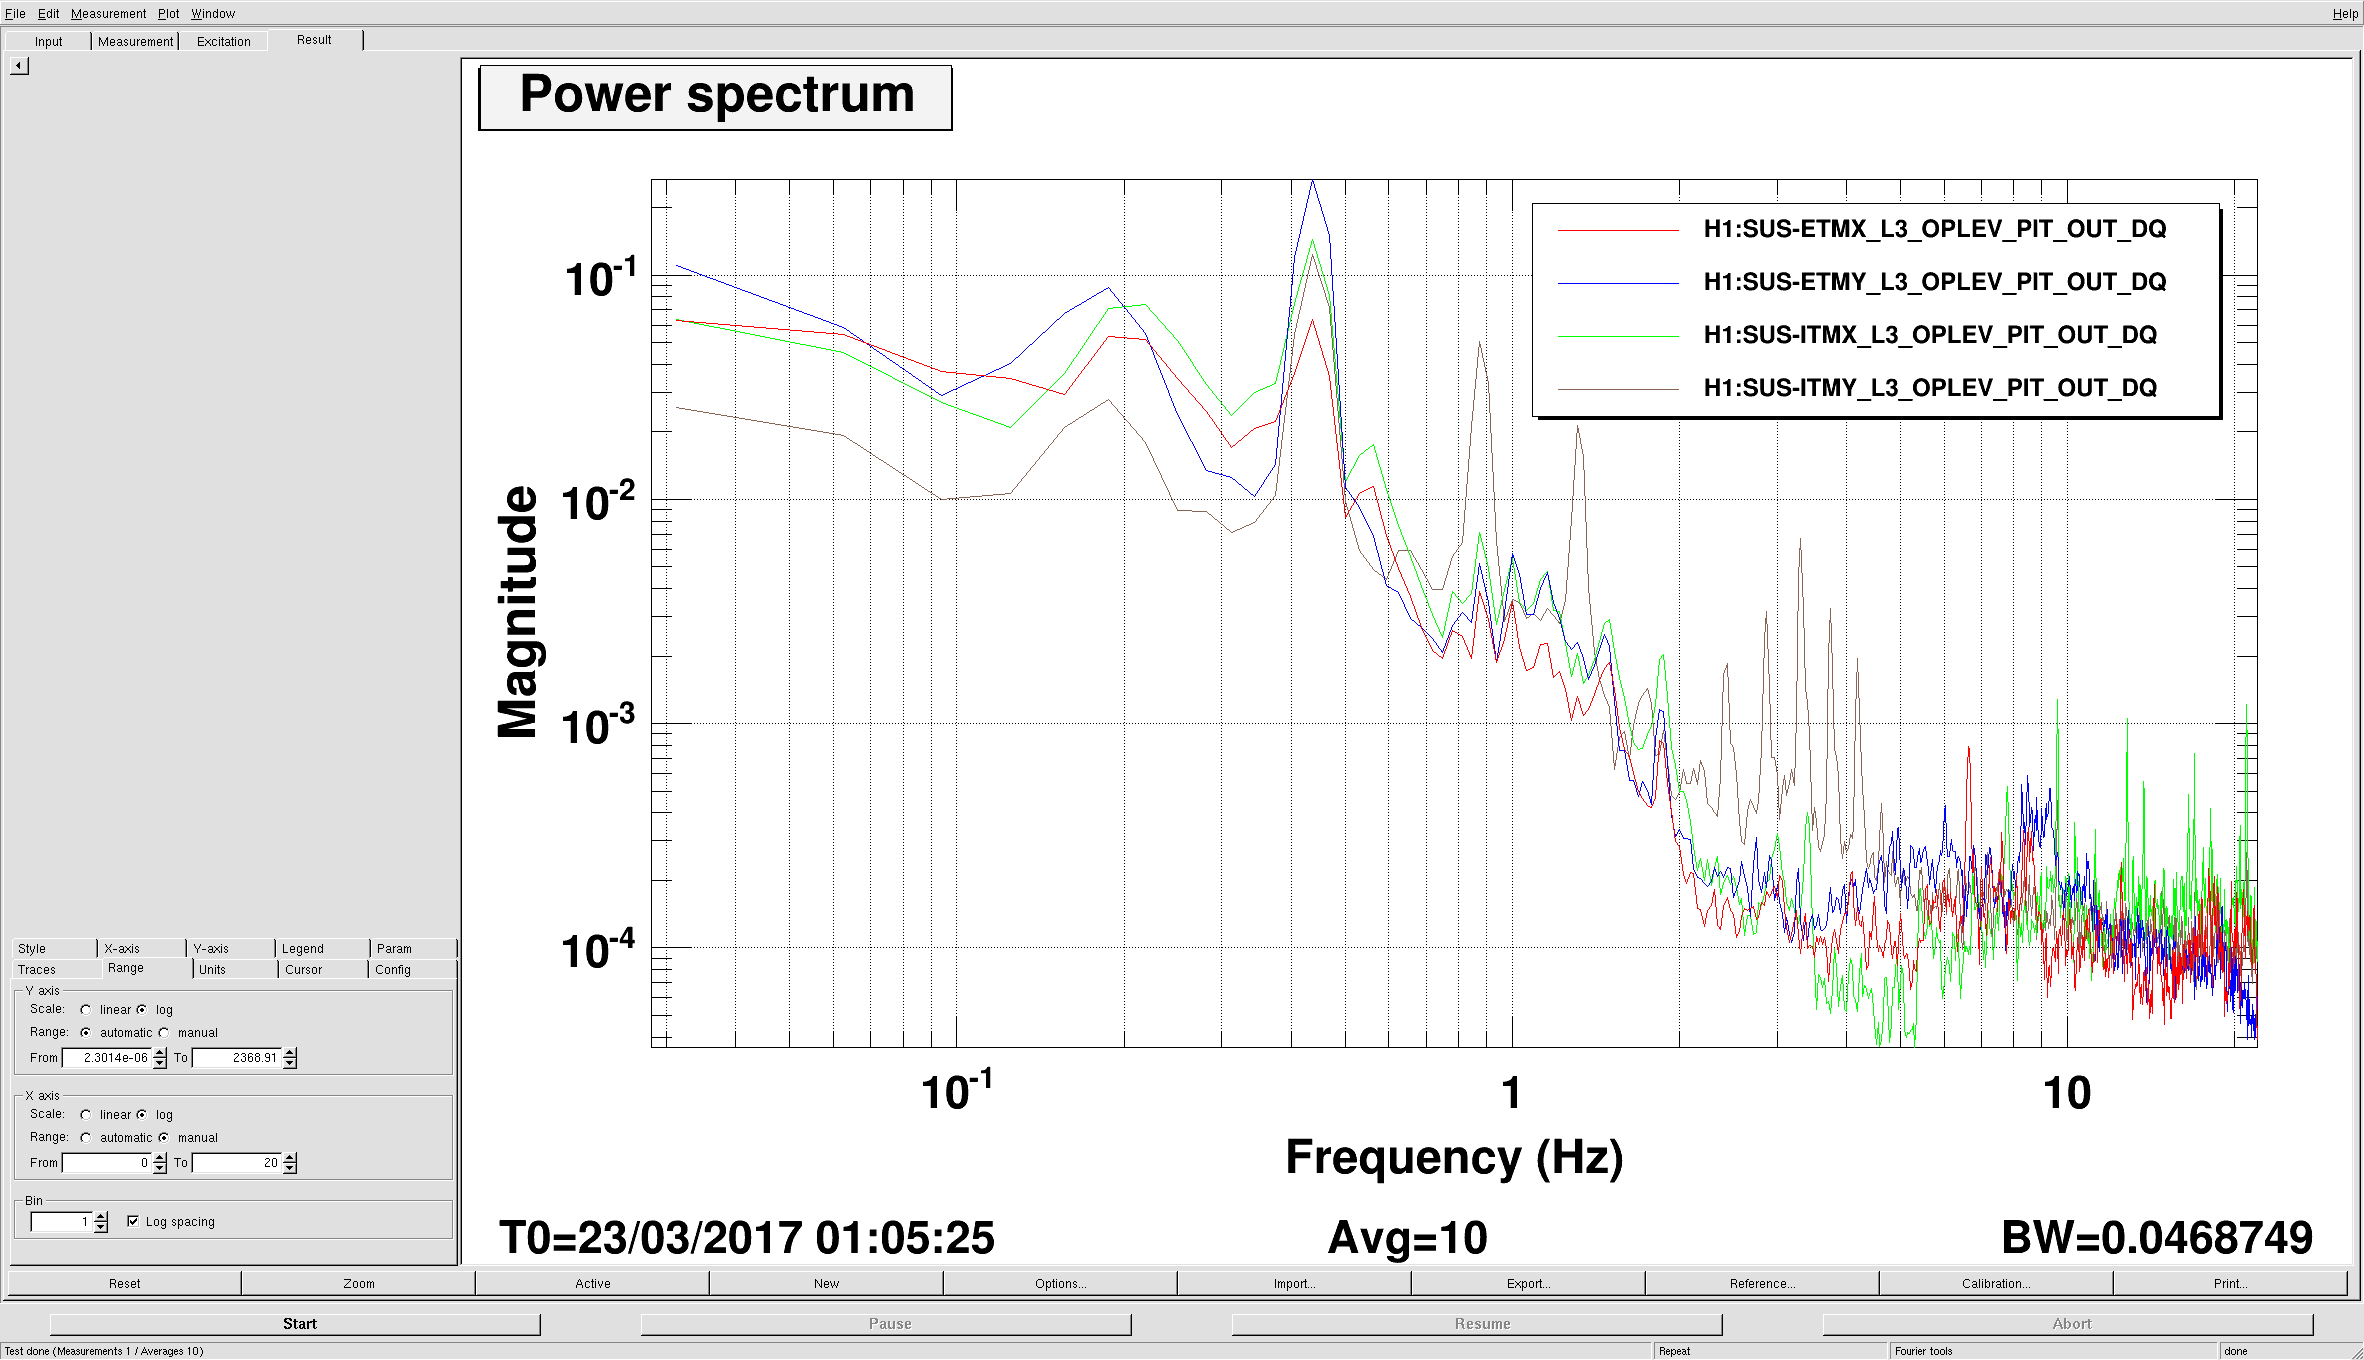Viewport: 2364px width, 1360px height.
Task: Open the X-axis options tab
Action: pos(141,948)
